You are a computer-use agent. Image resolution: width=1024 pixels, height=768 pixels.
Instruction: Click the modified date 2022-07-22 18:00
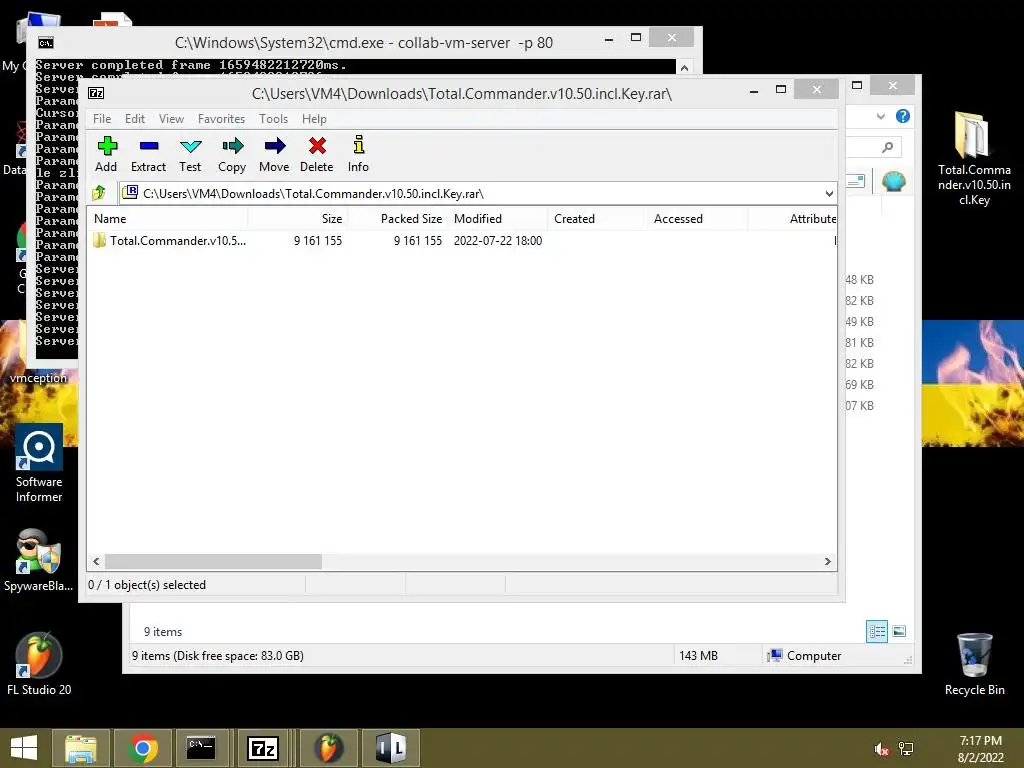[498, 240]
